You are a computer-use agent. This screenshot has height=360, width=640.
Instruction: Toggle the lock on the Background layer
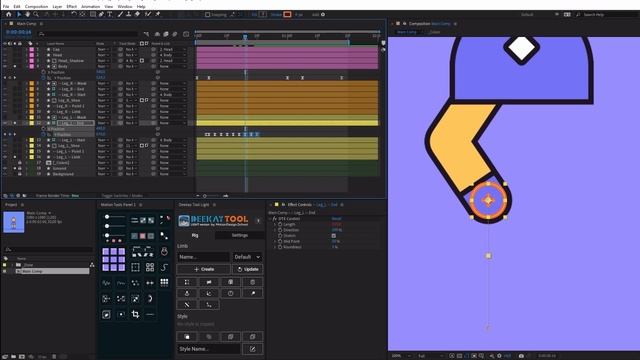point(19,174)
